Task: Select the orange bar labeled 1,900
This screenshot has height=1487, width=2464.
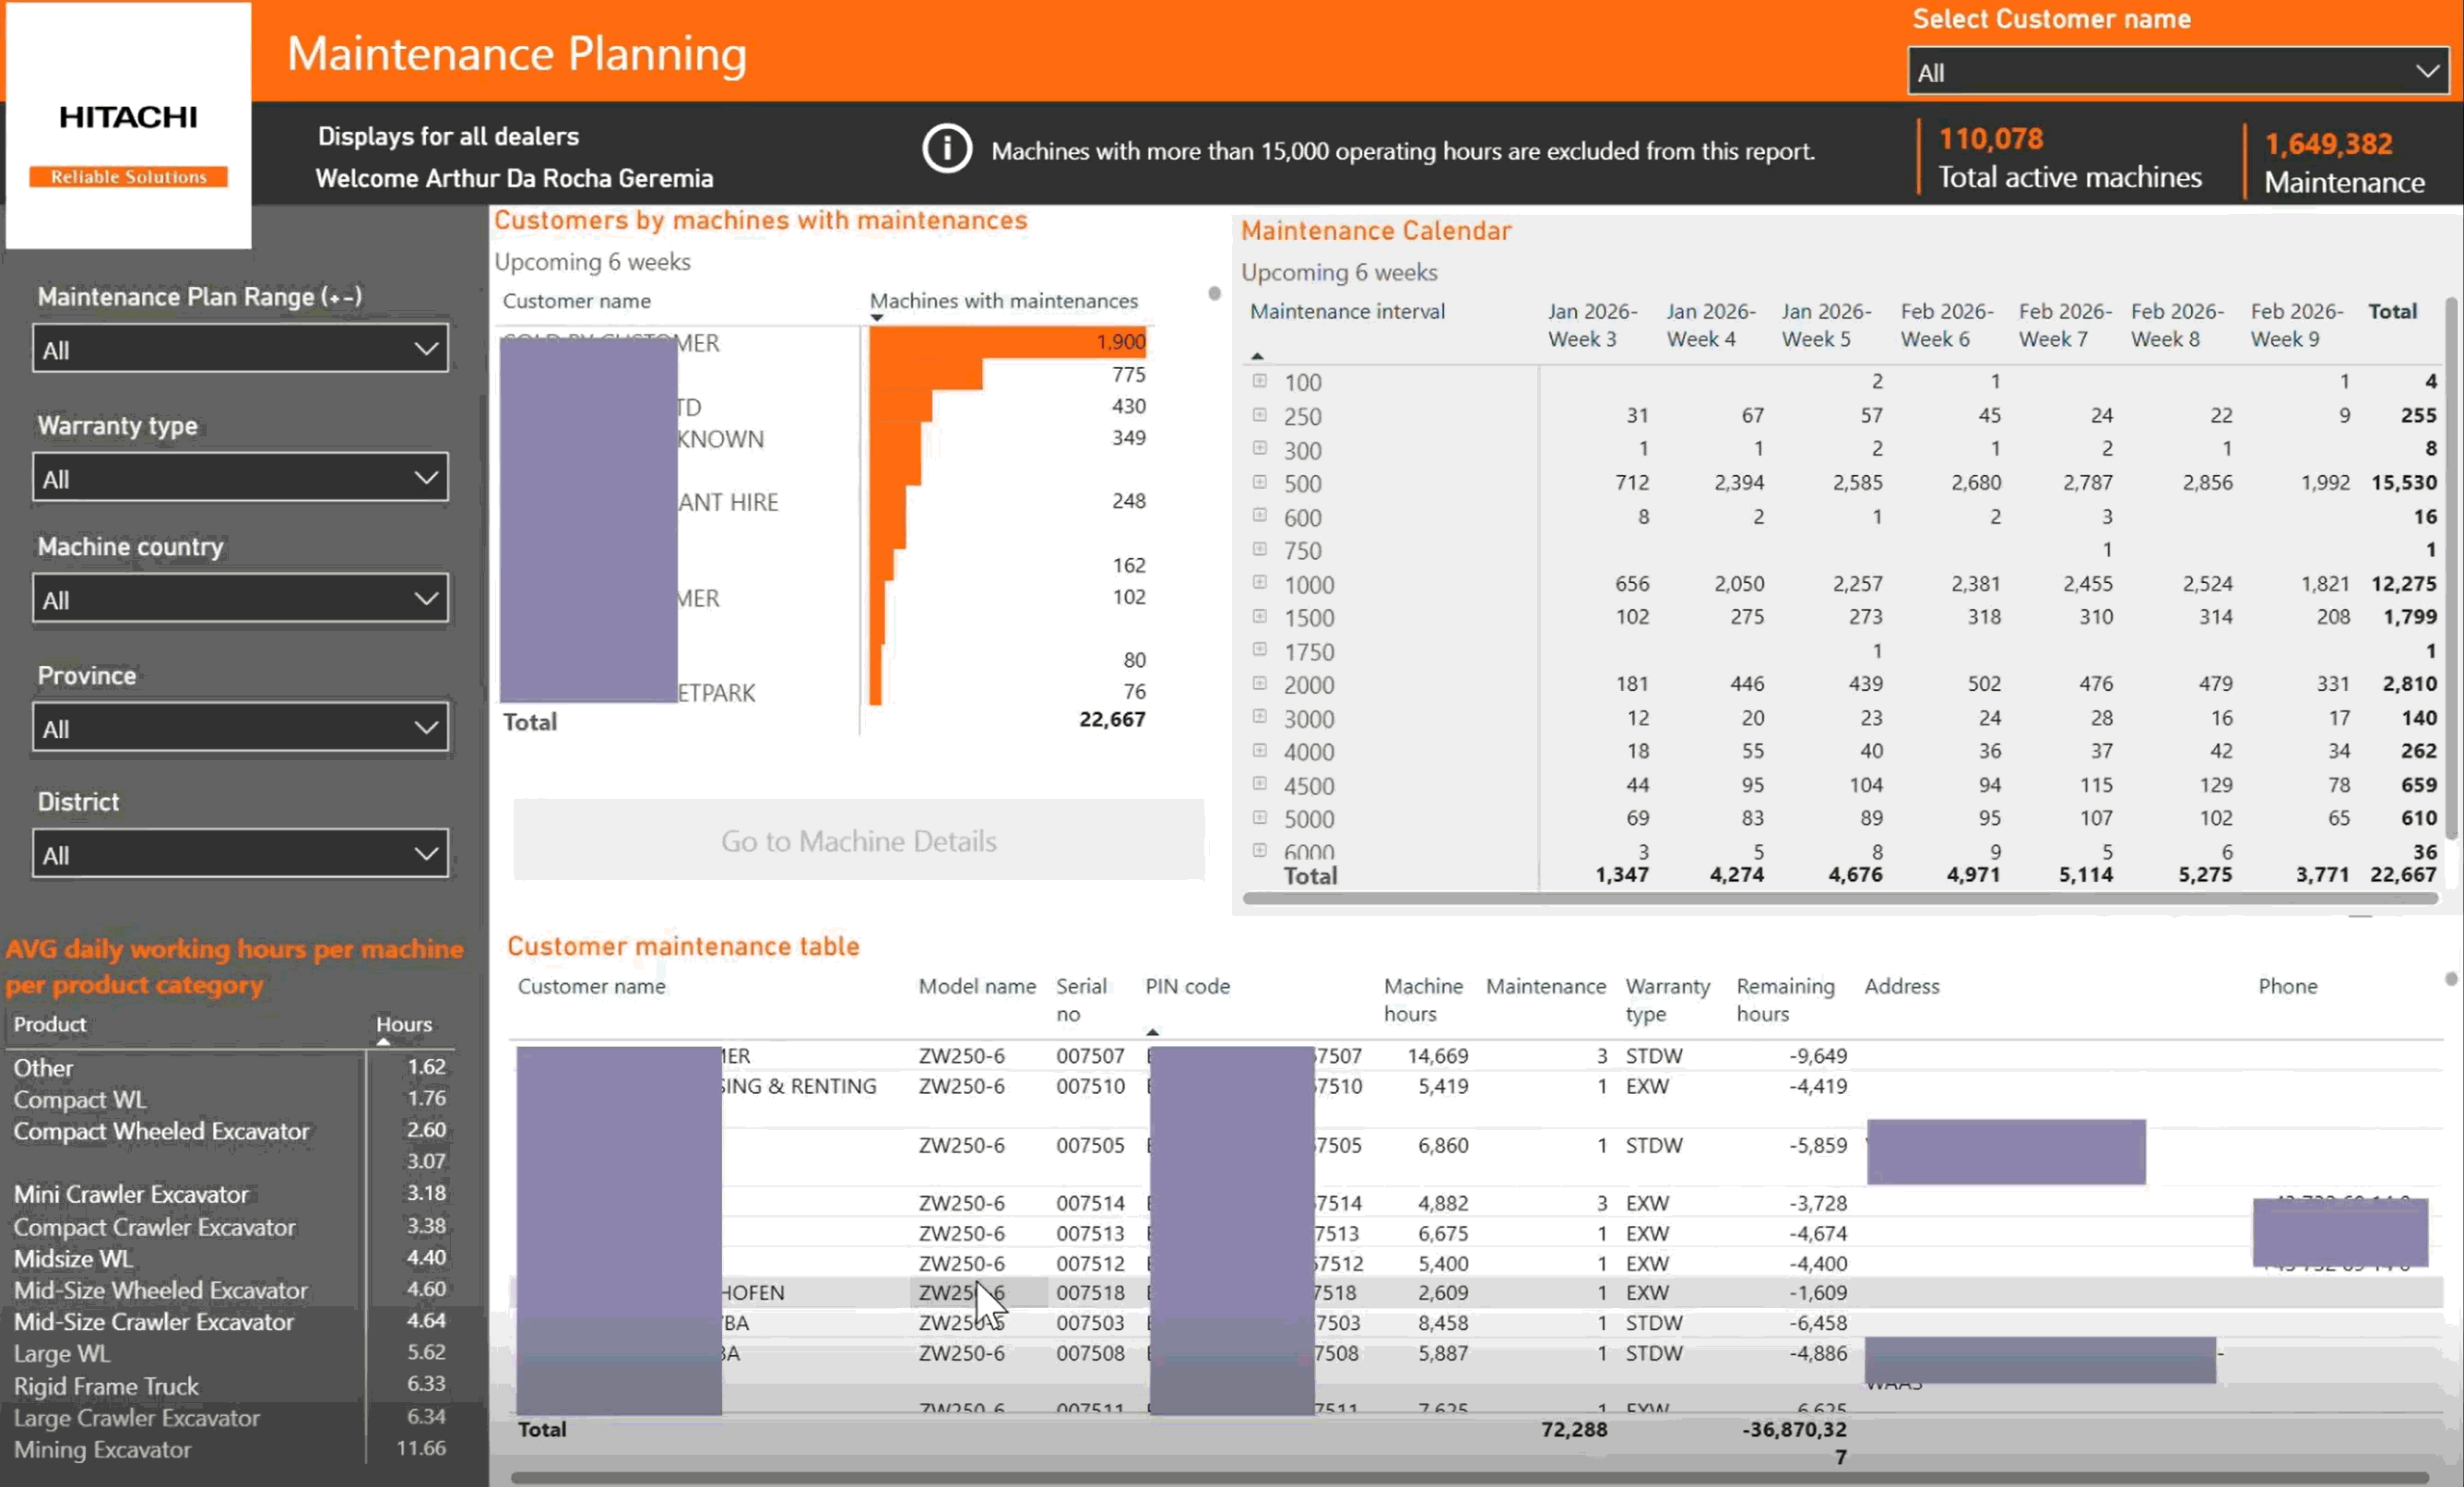Action: (1007, 342)
